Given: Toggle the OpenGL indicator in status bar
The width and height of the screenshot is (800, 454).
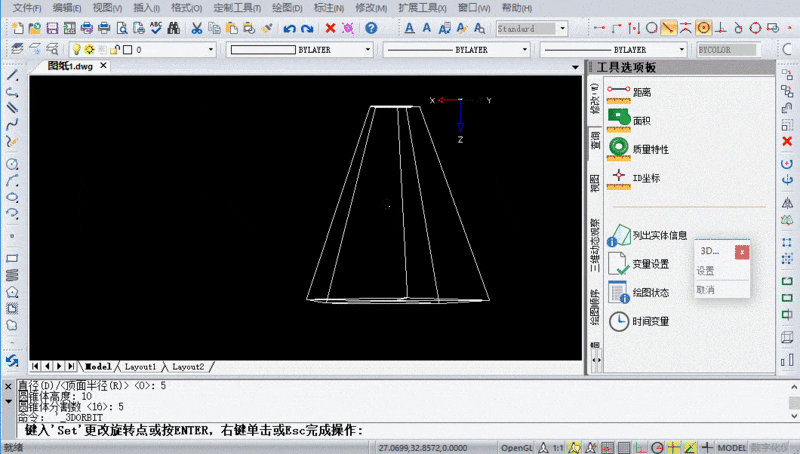Looking at the screenshot, I should pyautogui.click(x=516, y=446).
